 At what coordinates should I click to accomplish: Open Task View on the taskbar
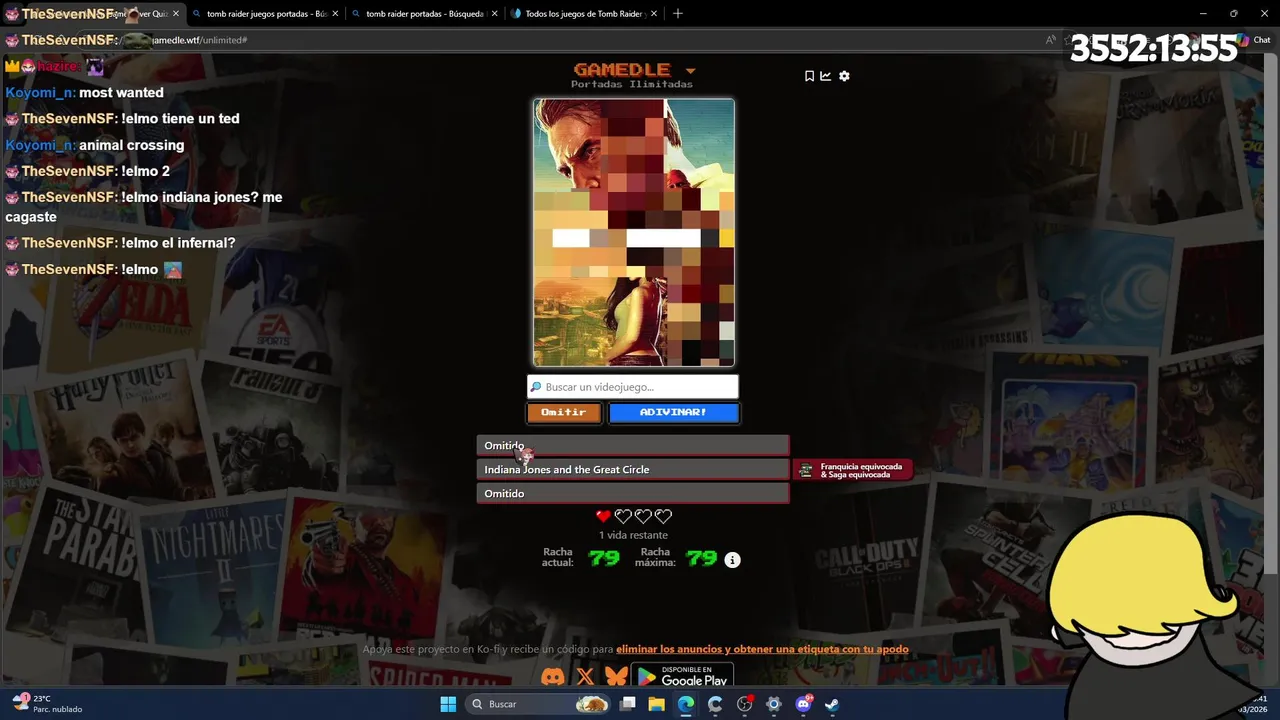[x=628, y=704]
